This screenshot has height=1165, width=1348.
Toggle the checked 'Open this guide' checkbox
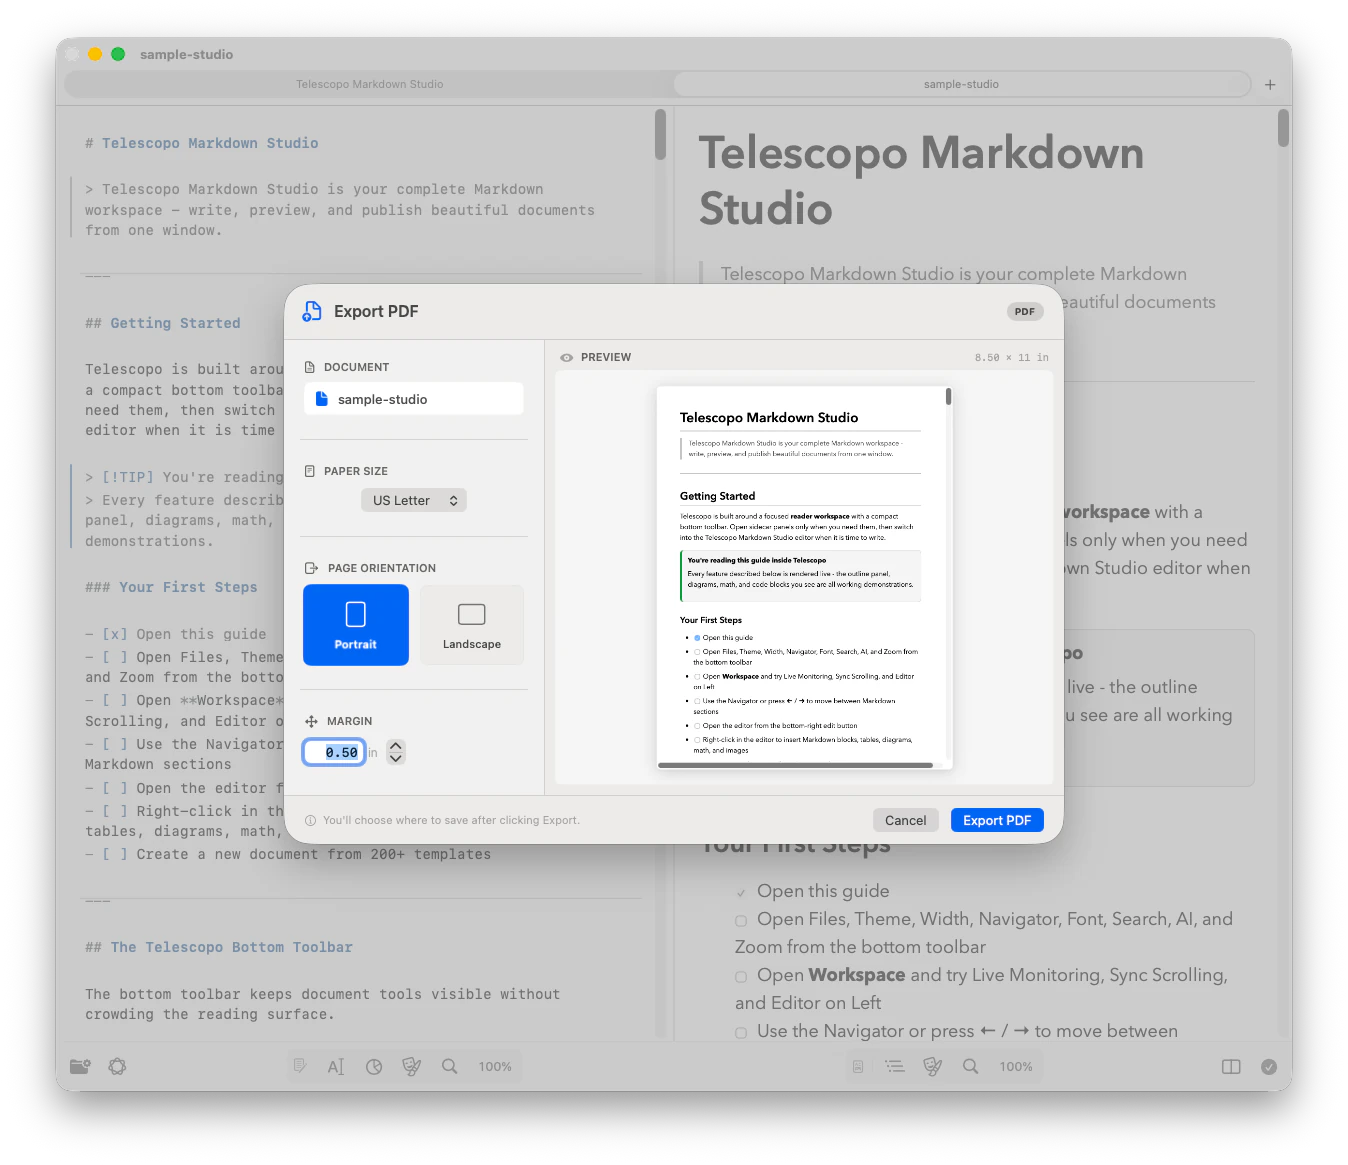tap(741, 892)
